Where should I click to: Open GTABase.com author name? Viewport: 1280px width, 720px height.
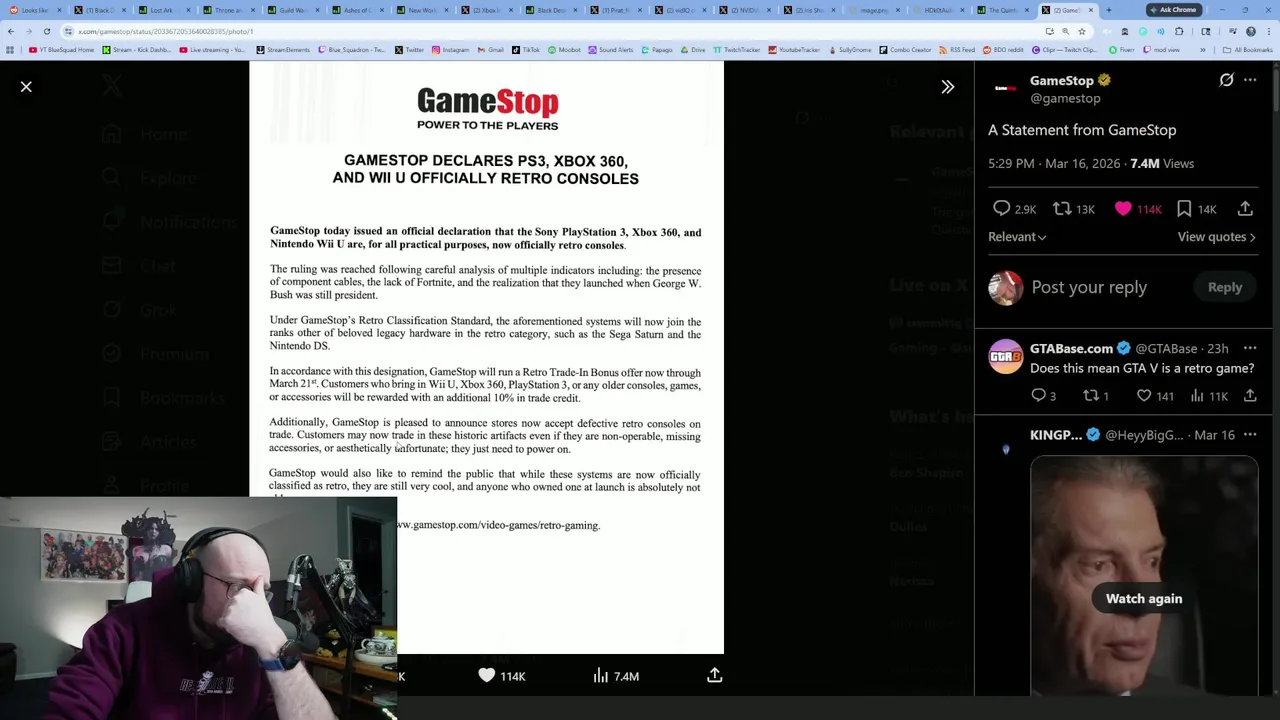[1071, 348]
